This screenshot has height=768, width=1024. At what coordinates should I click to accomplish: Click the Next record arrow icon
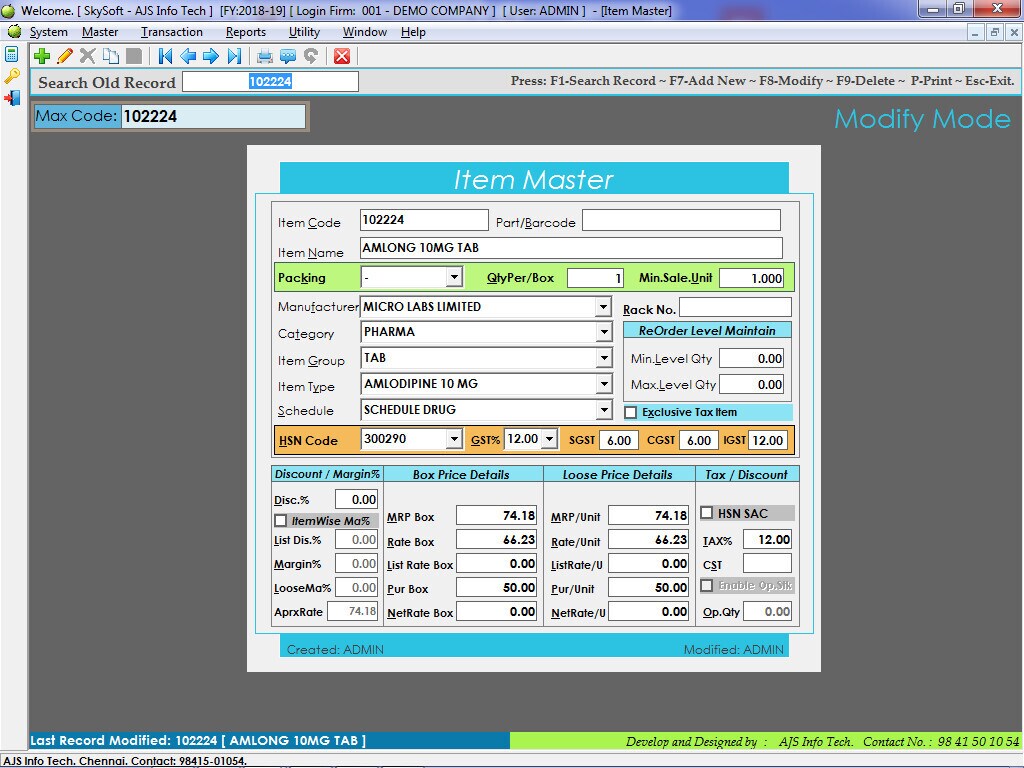point(210,57)
